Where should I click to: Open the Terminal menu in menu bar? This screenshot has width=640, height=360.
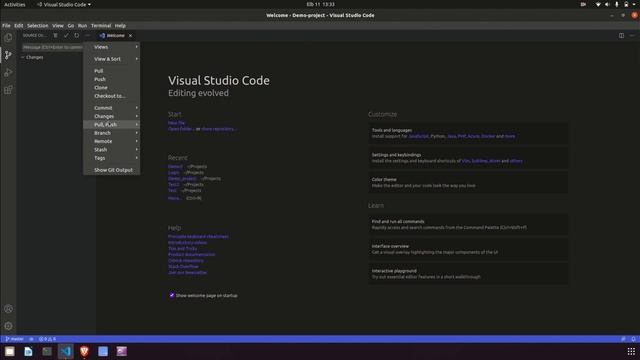(101, 25)
